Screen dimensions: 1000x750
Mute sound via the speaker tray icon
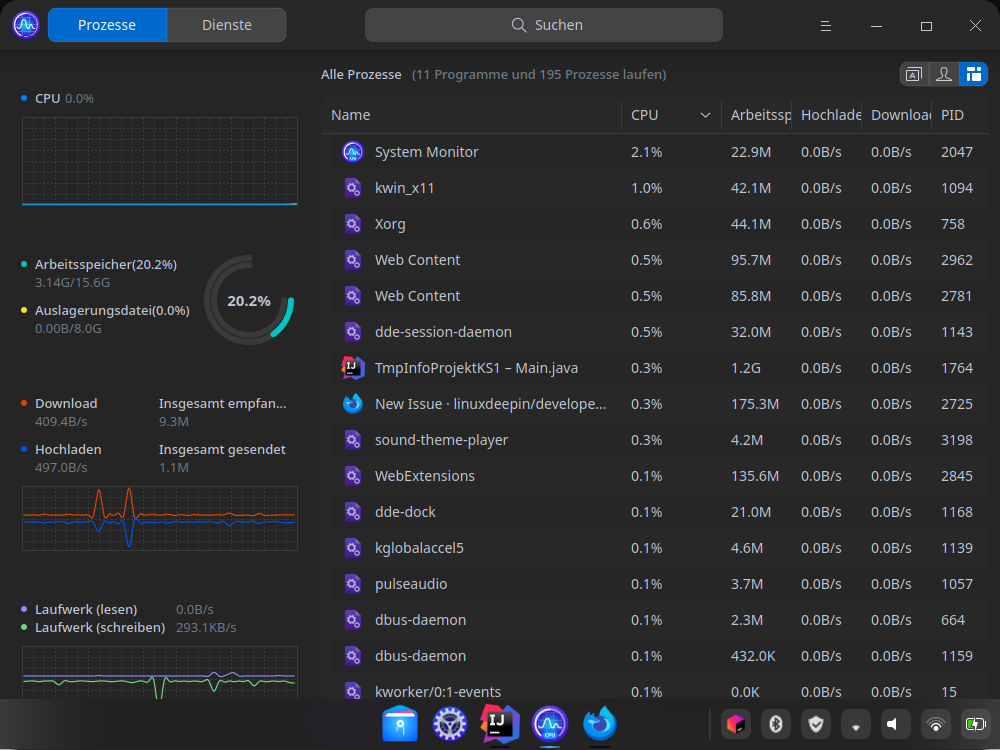click(x=895, y=723)
